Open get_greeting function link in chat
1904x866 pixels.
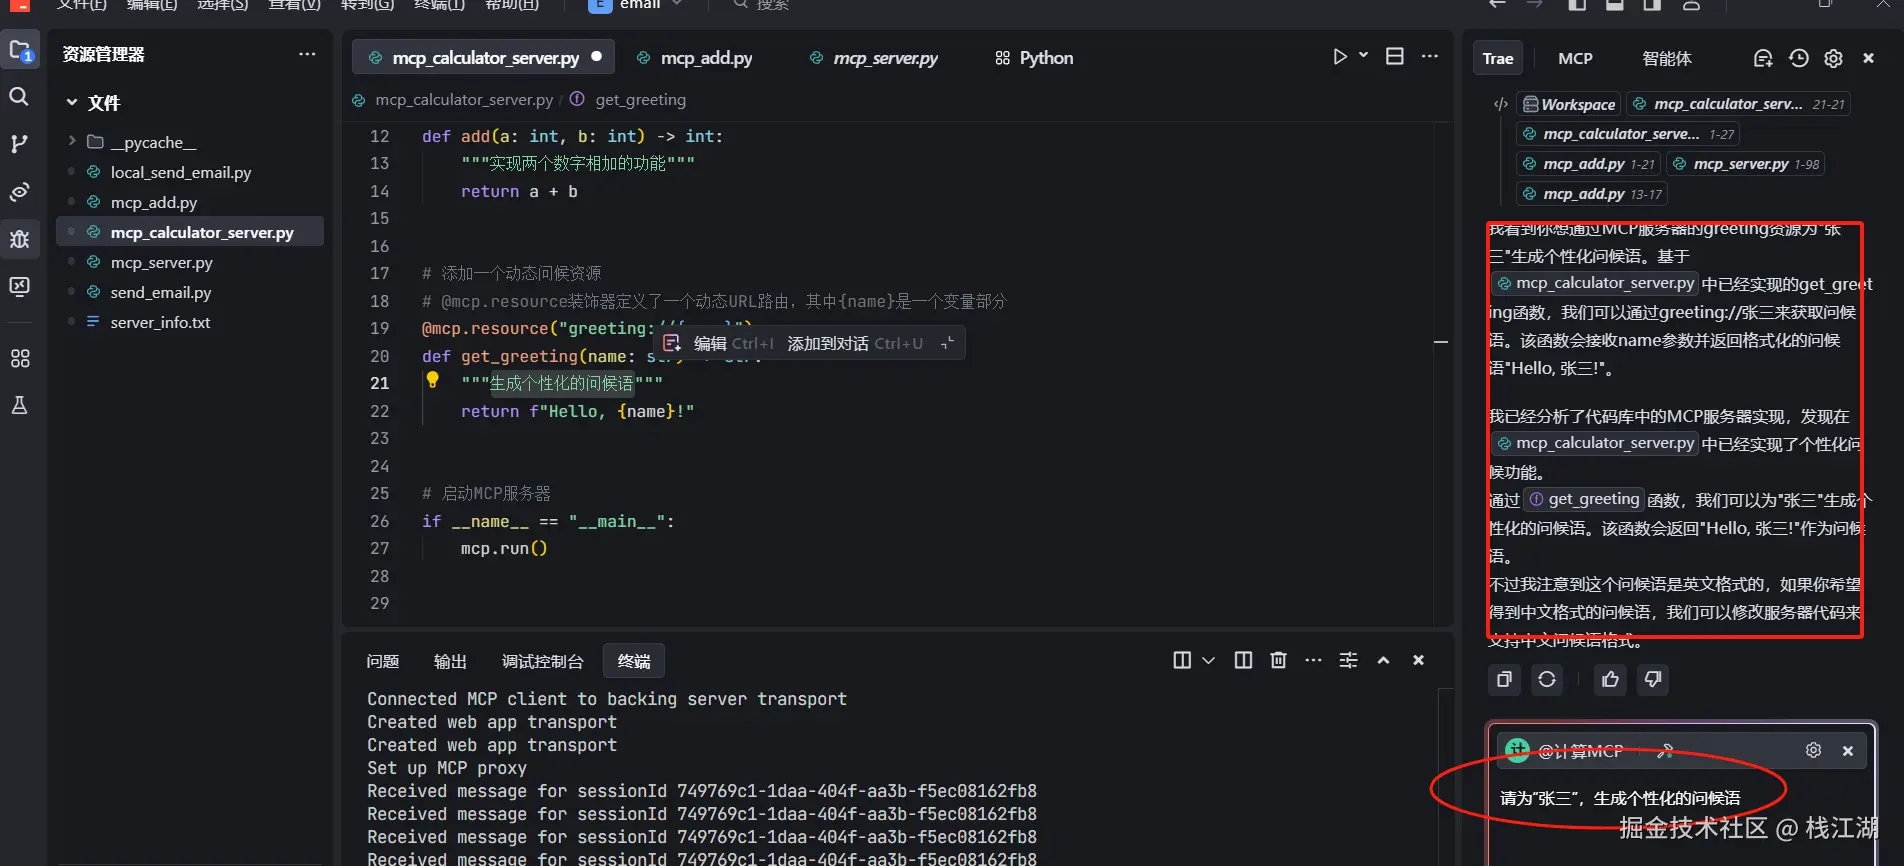click(1585, 499)
